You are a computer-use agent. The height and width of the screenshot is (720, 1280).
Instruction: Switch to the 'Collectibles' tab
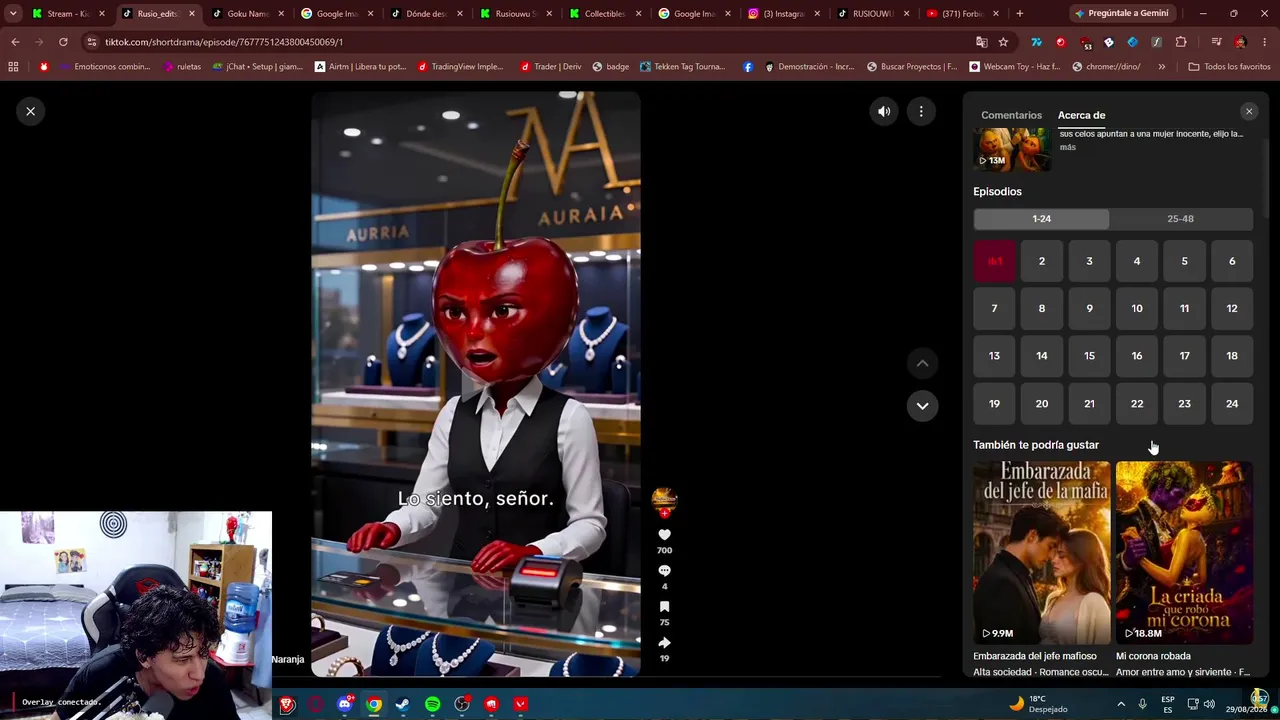pos(605,14)
